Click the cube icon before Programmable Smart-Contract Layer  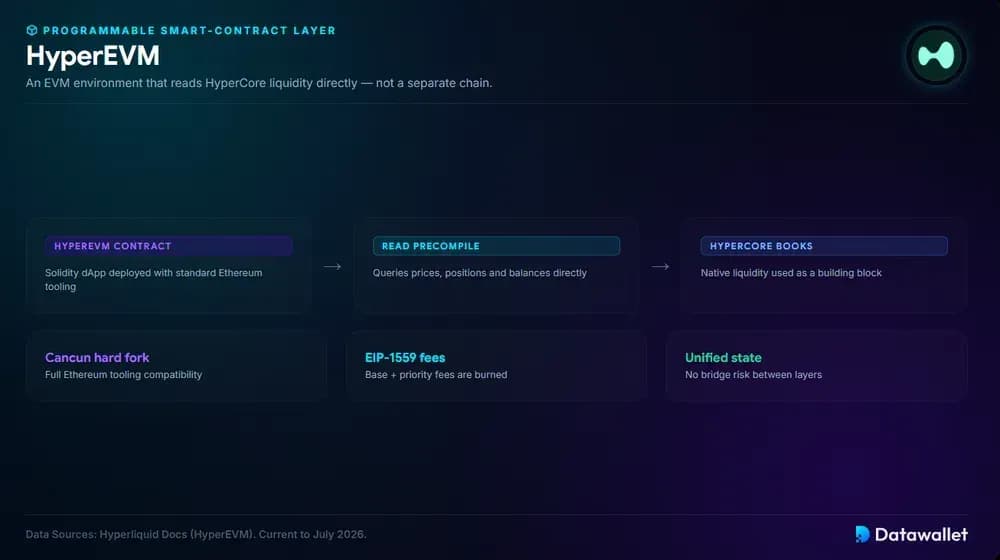coord(32,30)
